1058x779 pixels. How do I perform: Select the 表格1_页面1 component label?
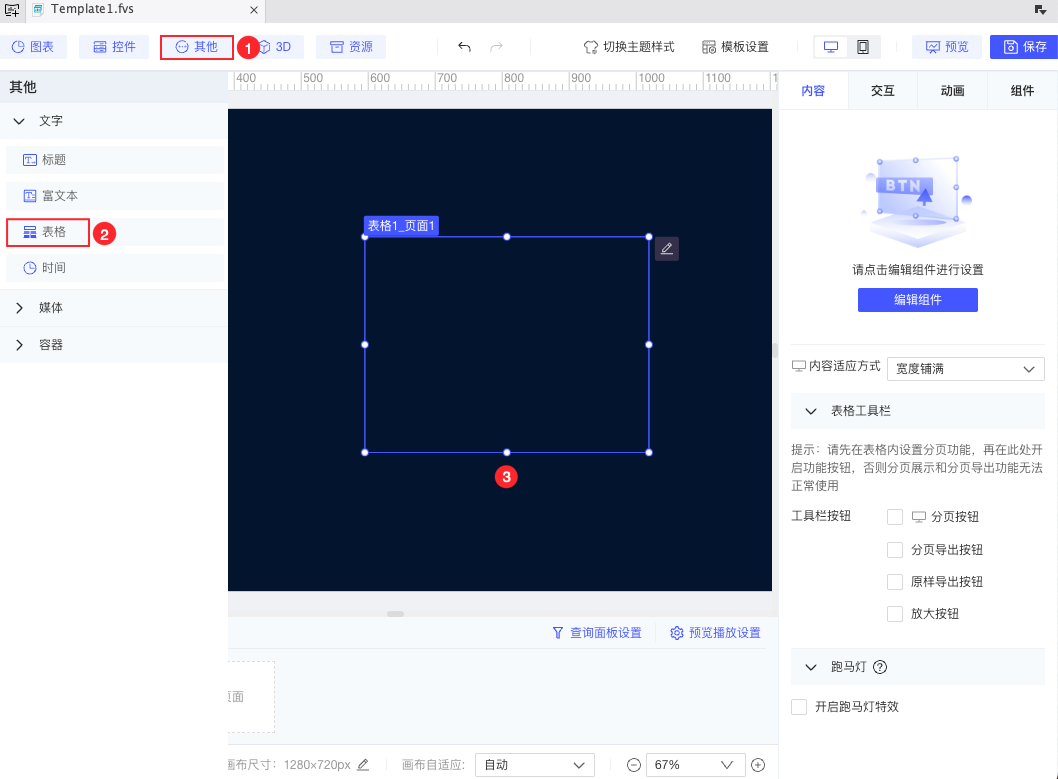401,225
